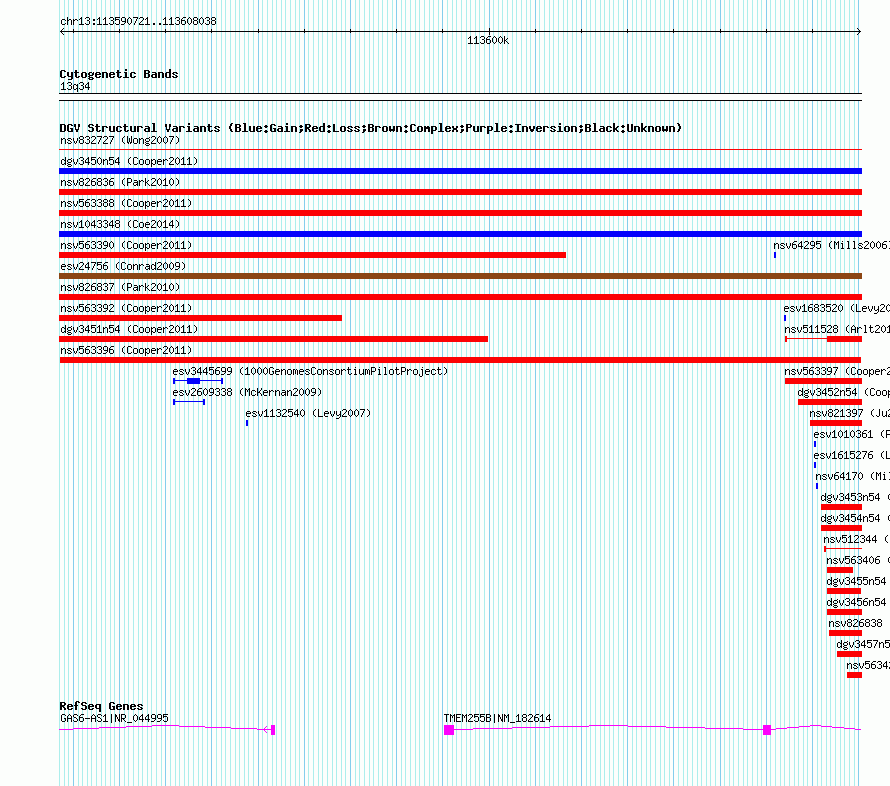Viewport: 890px width, 786px height.
Task: Click the dgv3451n54 (Cooper2011) label
Action: 129,329
